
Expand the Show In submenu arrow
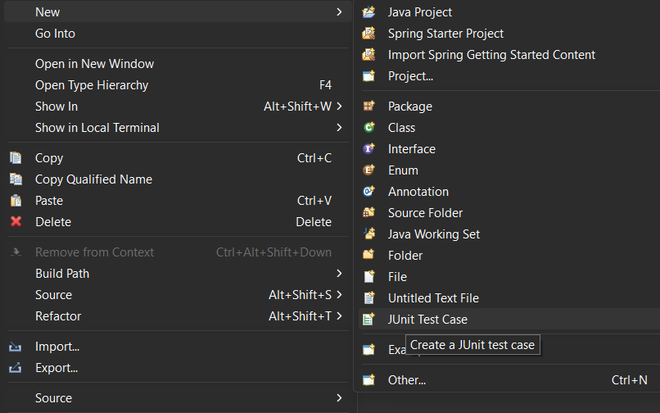[339, 106]
